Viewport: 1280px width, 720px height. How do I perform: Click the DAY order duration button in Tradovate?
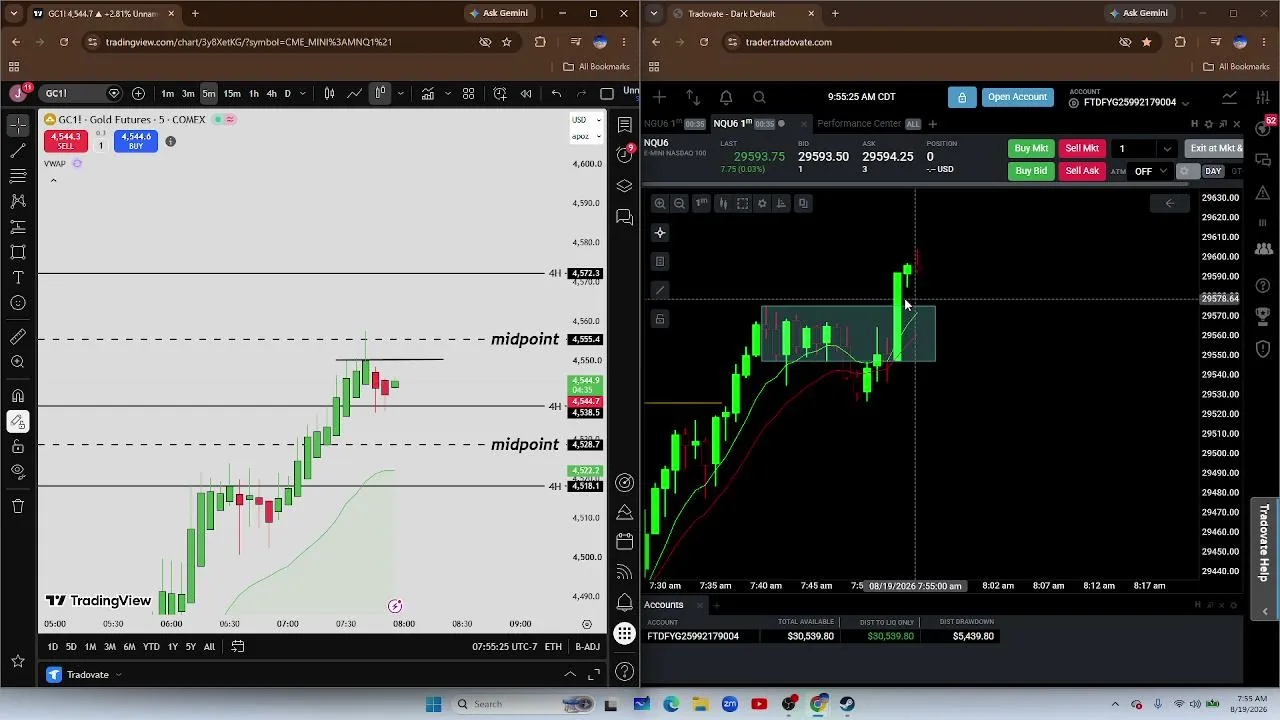click(x=1213, y=171)
